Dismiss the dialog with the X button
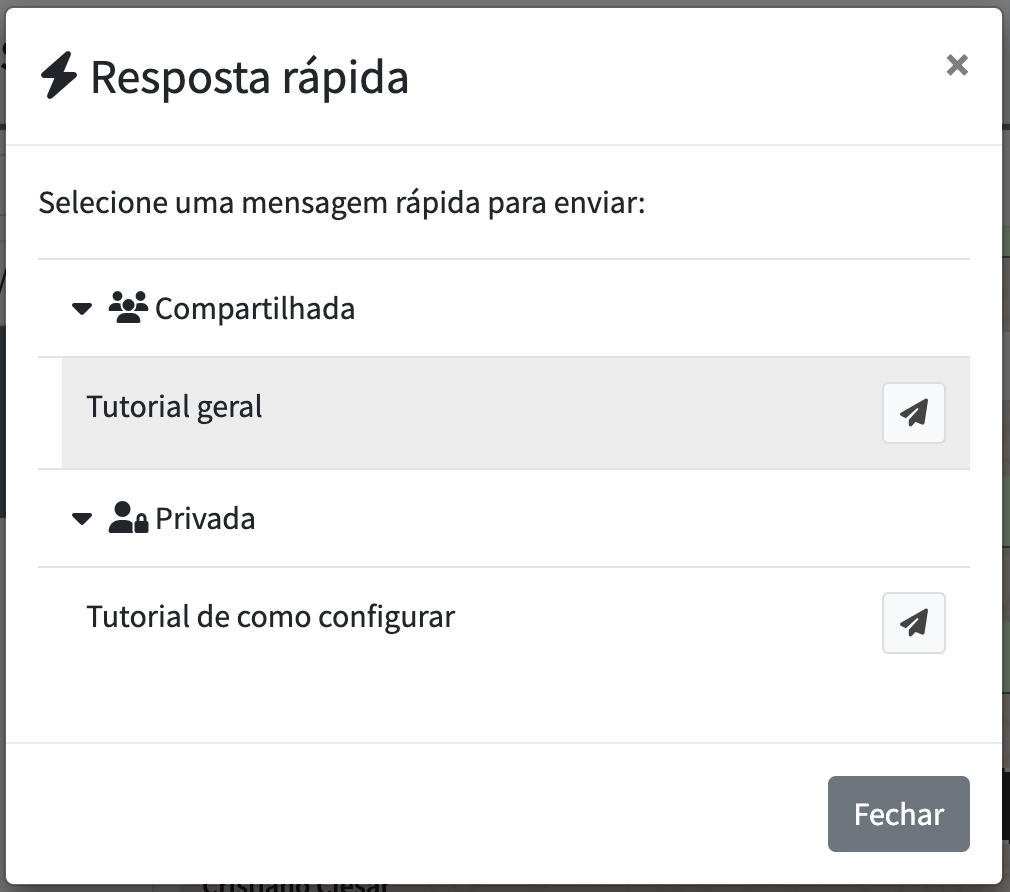1010x892 pixels. pos(957,64)
